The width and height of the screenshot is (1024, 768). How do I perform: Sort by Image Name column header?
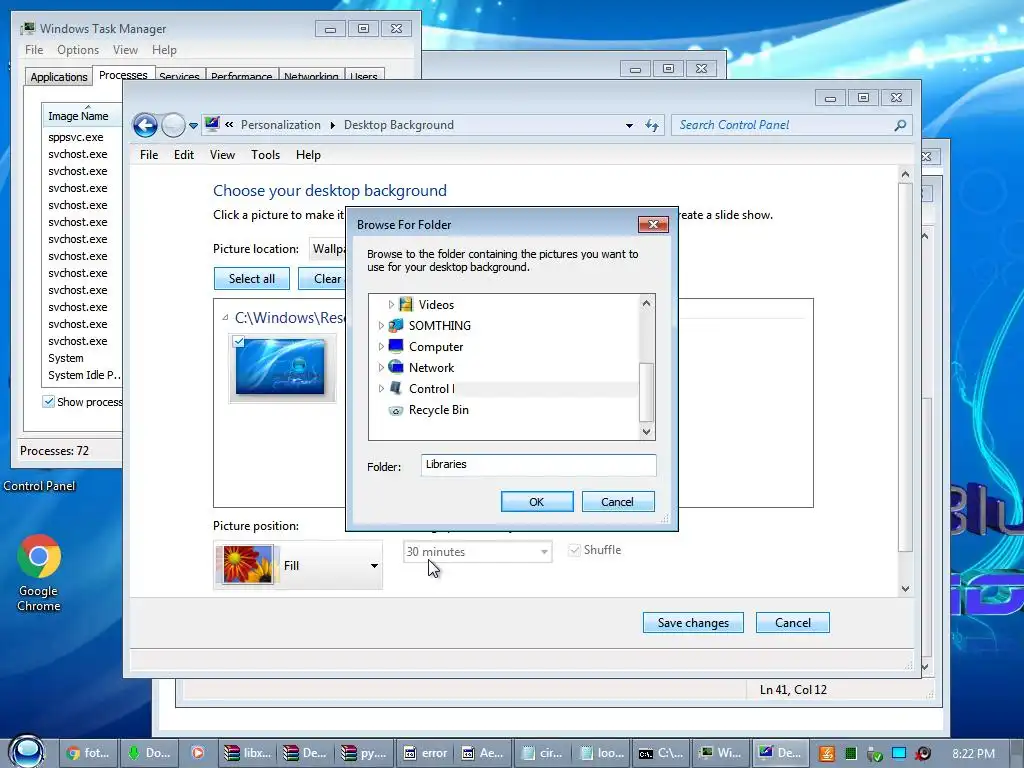click(x=82, y=115)
